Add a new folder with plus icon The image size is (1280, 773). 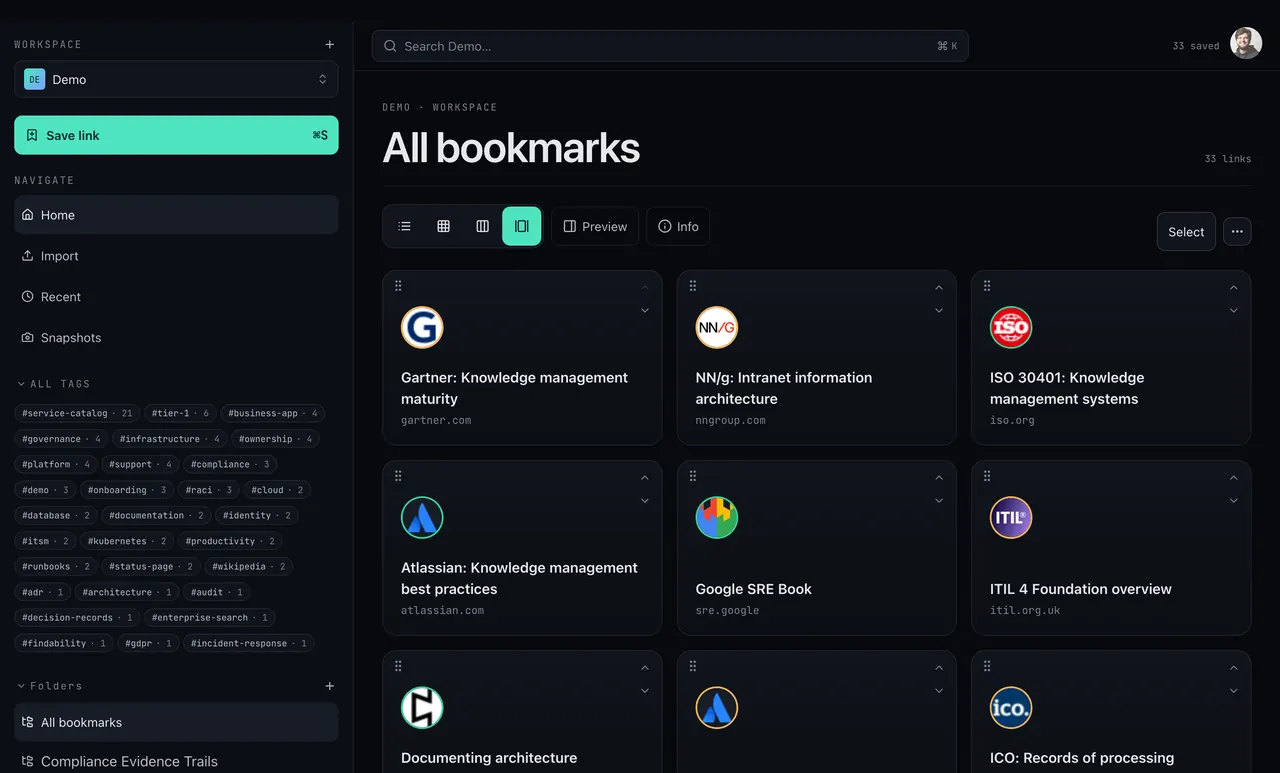[x=330, y=686]
